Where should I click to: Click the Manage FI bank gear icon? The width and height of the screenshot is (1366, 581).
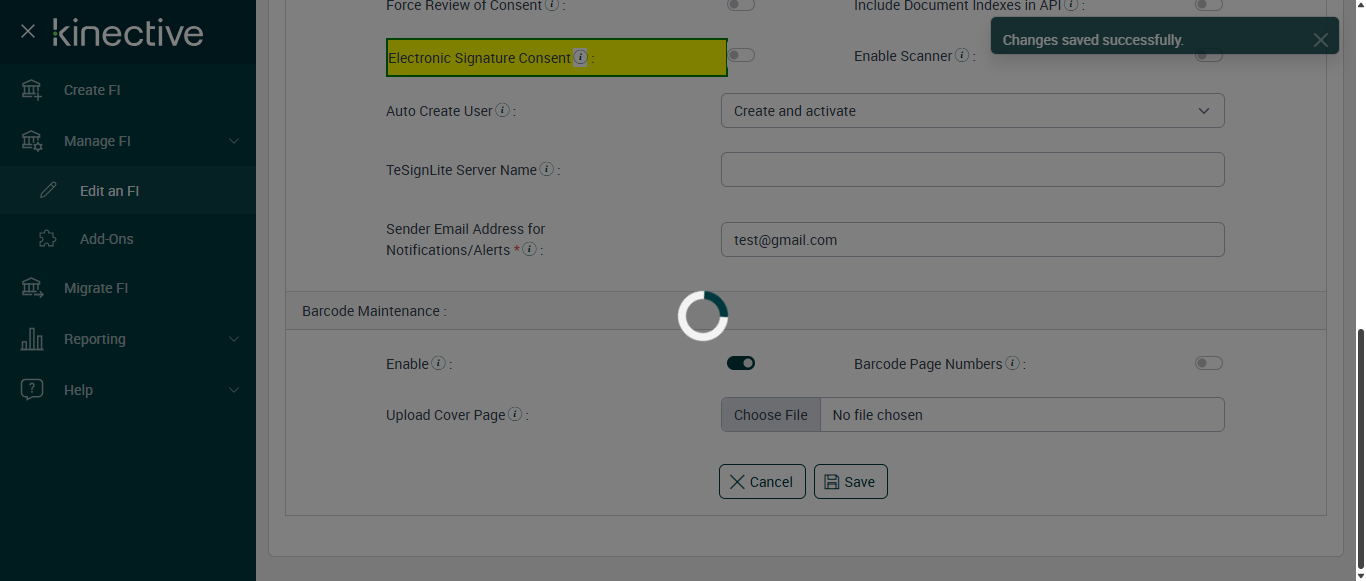click(x=32, y=141)
